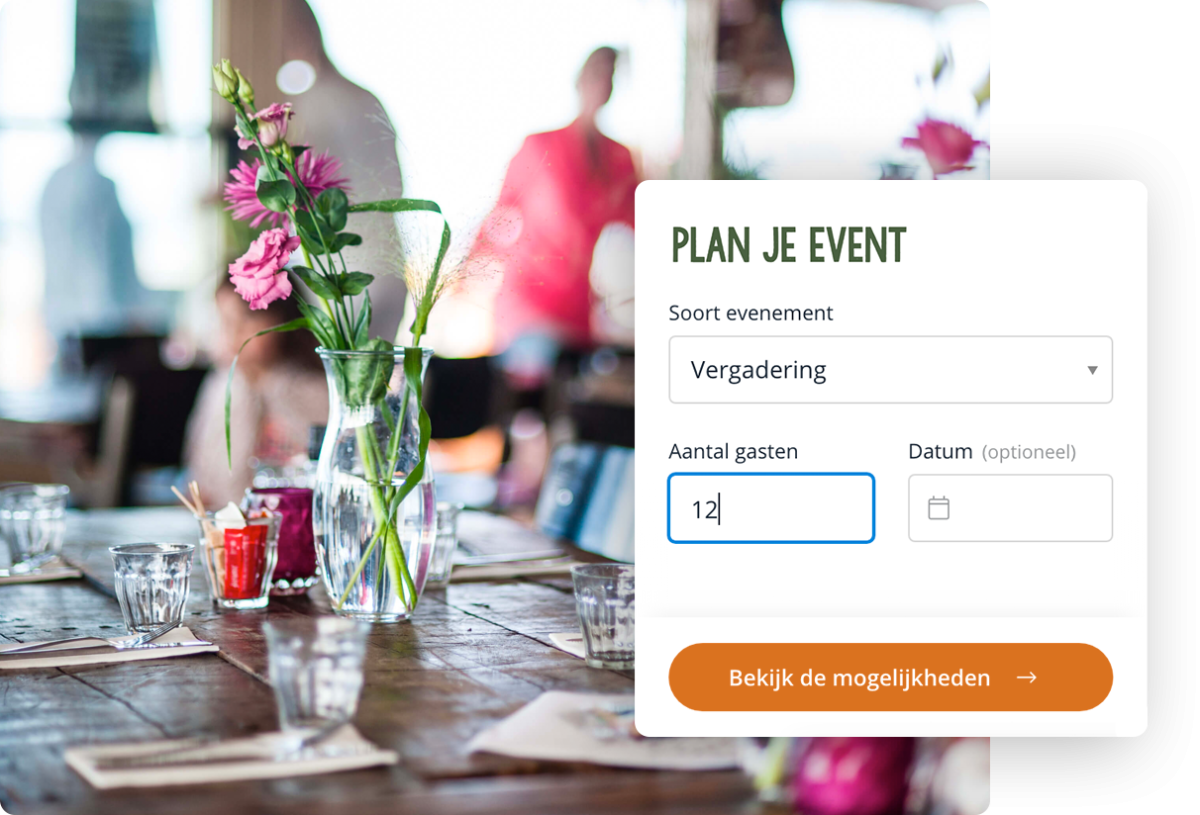Click the calendar icon in Datum field
Image resolution: width=1200 pixels, height=815 pixels.
coord(938,508)
